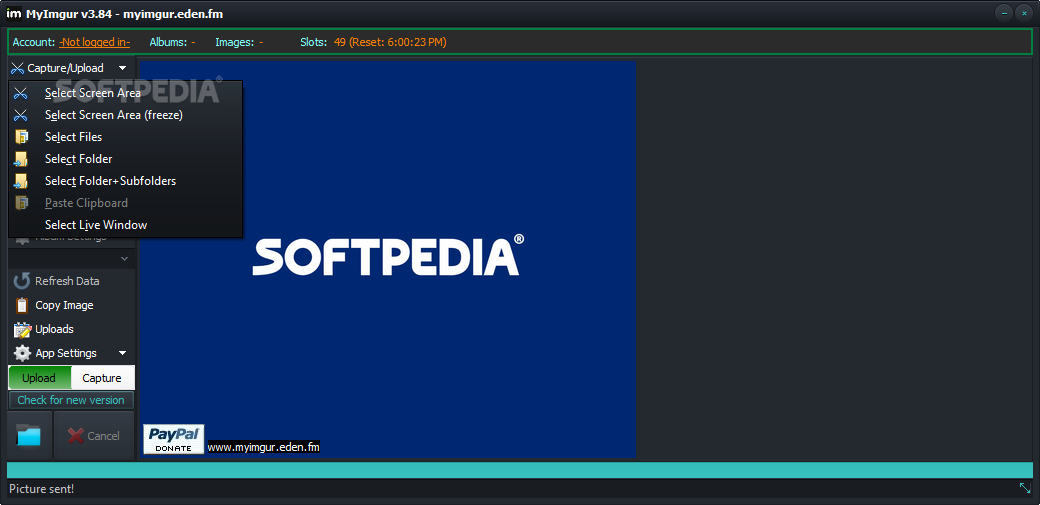The height and width of the screenshot is (505, 1040).
Task: Click the Refresh Data label
Action: coord(67,281)
